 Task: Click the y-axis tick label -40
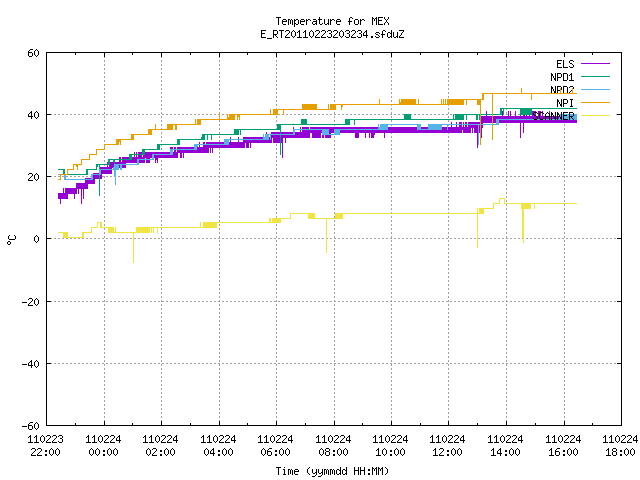click(x=31, y=364)
